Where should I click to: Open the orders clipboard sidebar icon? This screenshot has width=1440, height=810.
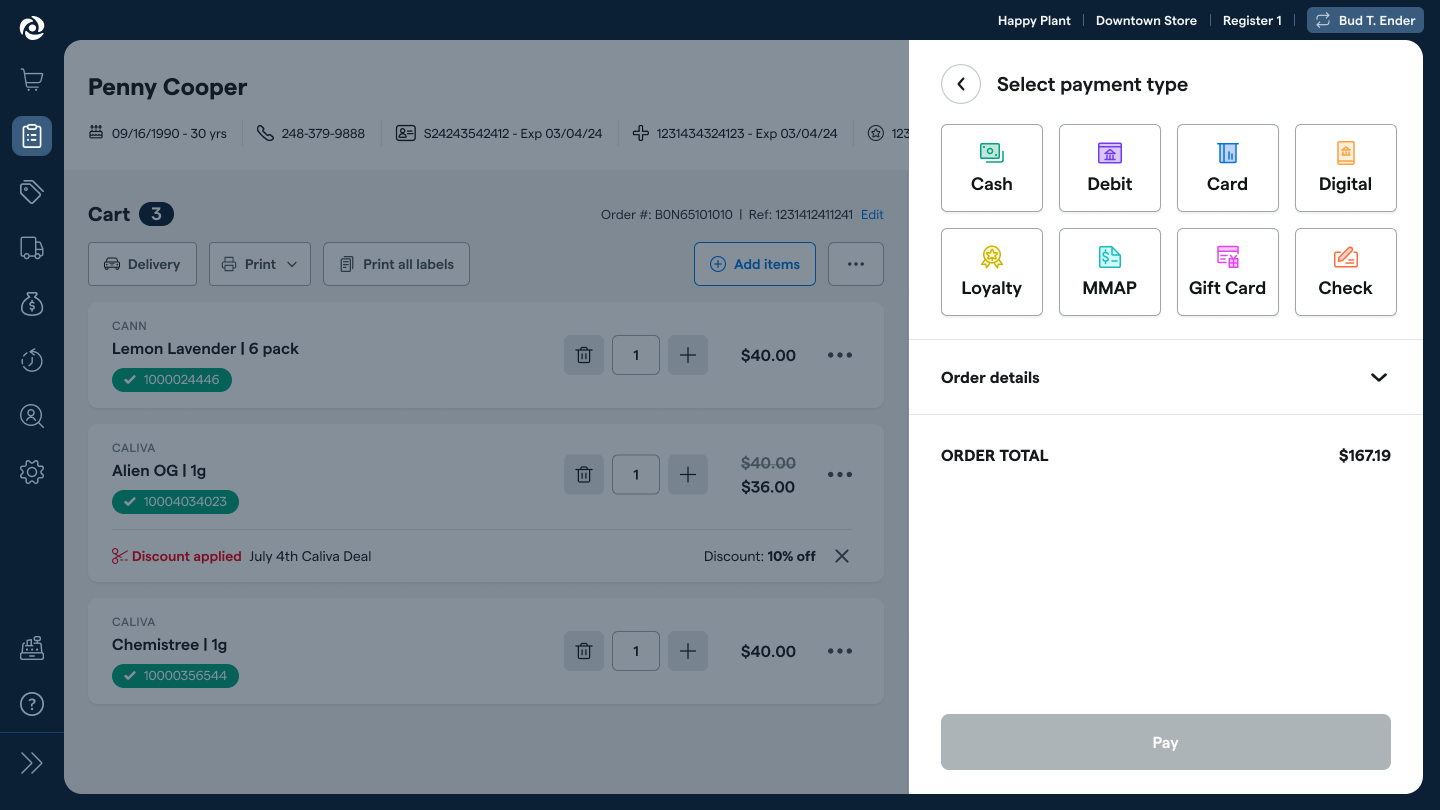click(x=32, y=136)
